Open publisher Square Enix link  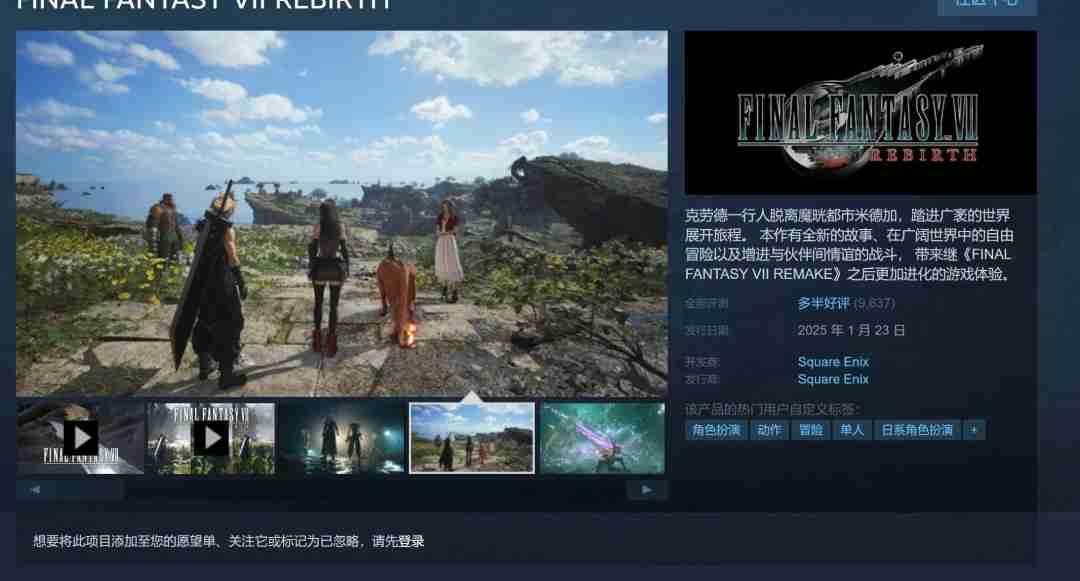click(x=833, y=379)
